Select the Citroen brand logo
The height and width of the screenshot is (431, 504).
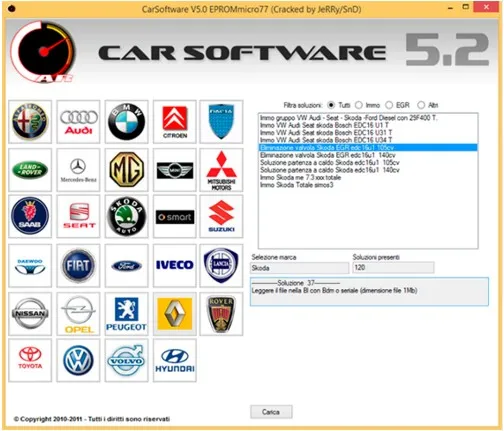tap(175, 122)
